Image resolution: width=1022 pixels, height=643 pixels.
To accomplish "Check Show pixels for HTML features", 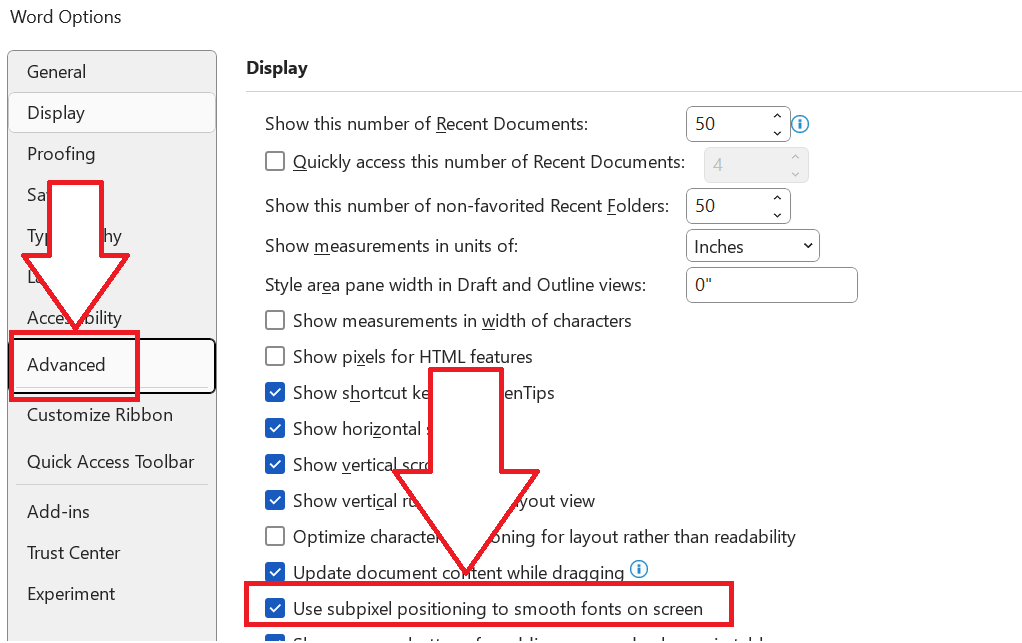I will [x=275, y=356].
